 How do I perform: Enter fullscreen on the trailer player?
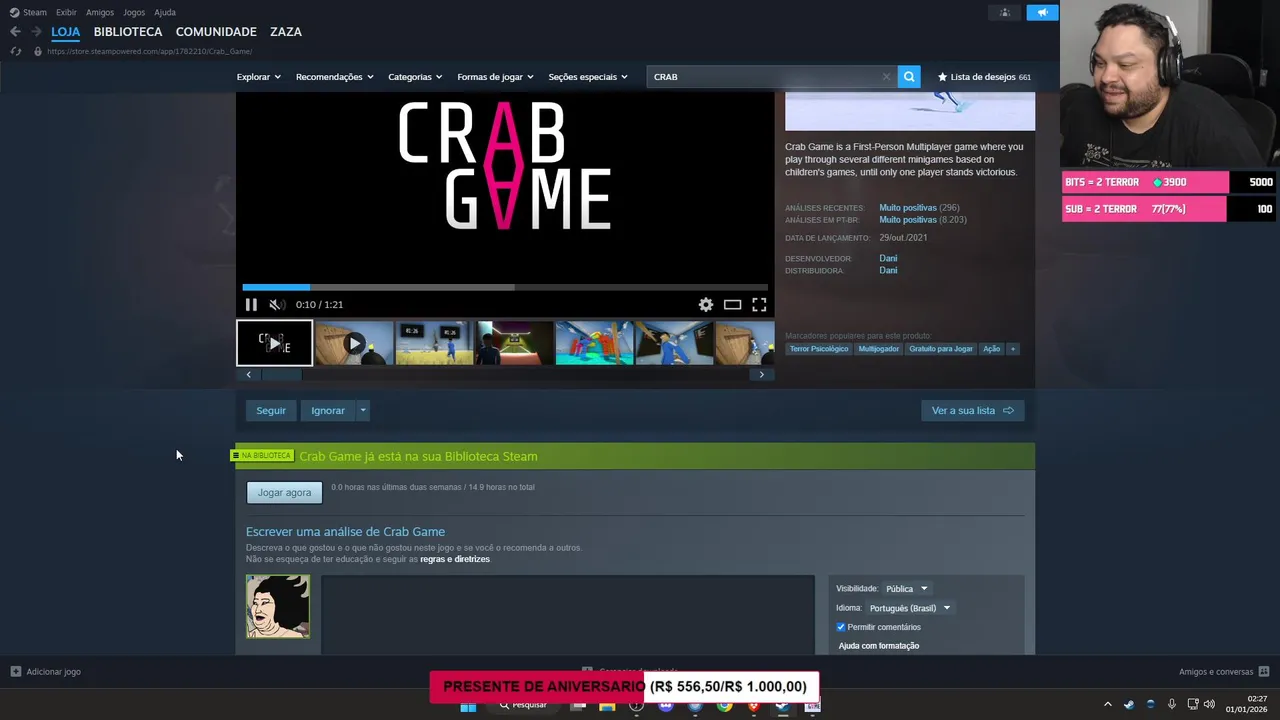click(759, 305)
